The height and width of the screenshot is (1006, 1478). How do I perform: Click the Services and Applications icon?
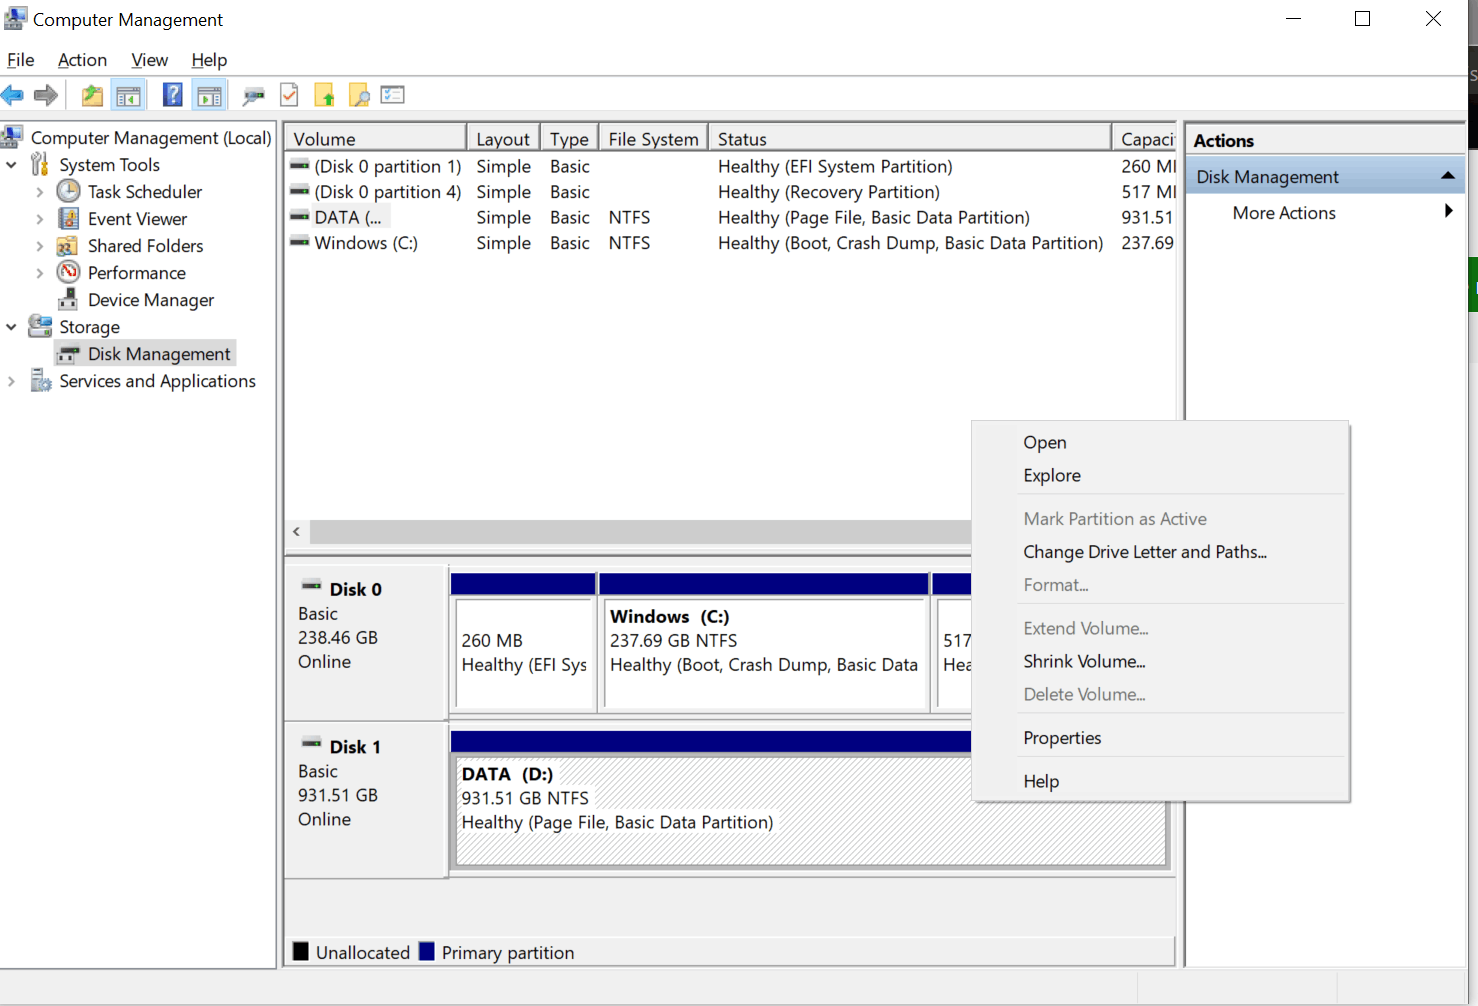pos(40,381)
